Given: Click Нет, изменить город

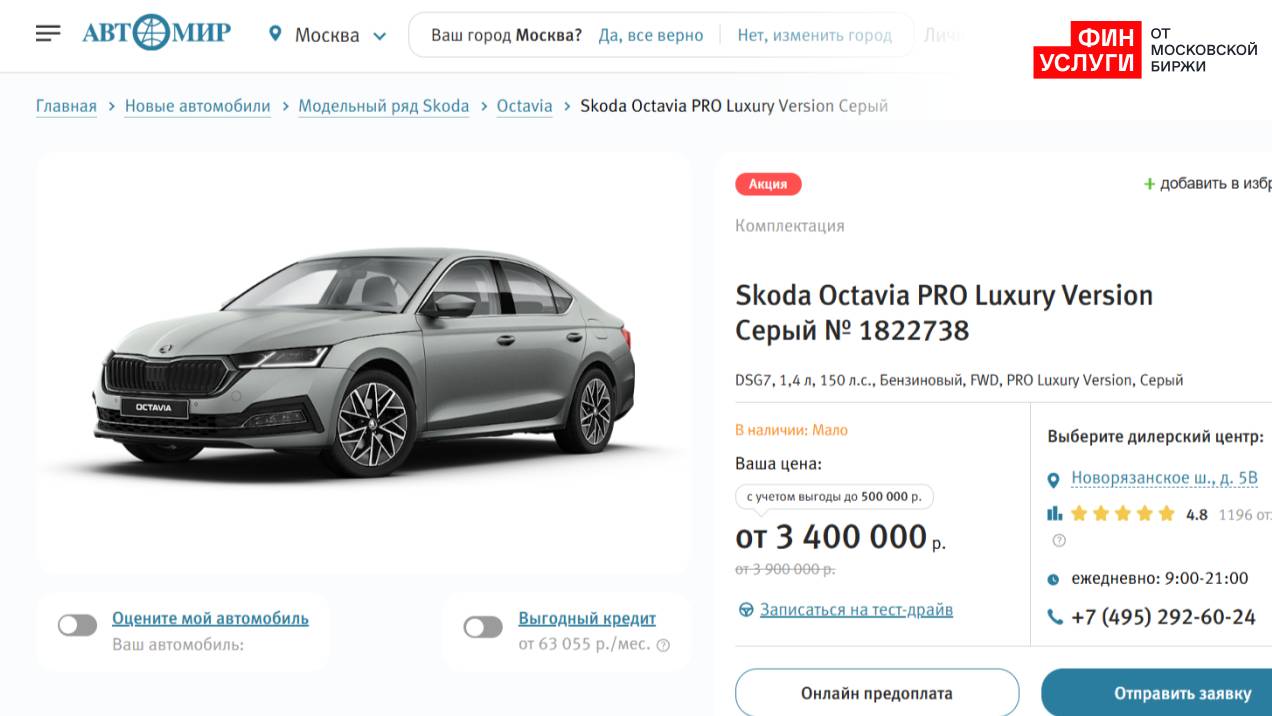Looking at the screenshot, I should point(814,35).
